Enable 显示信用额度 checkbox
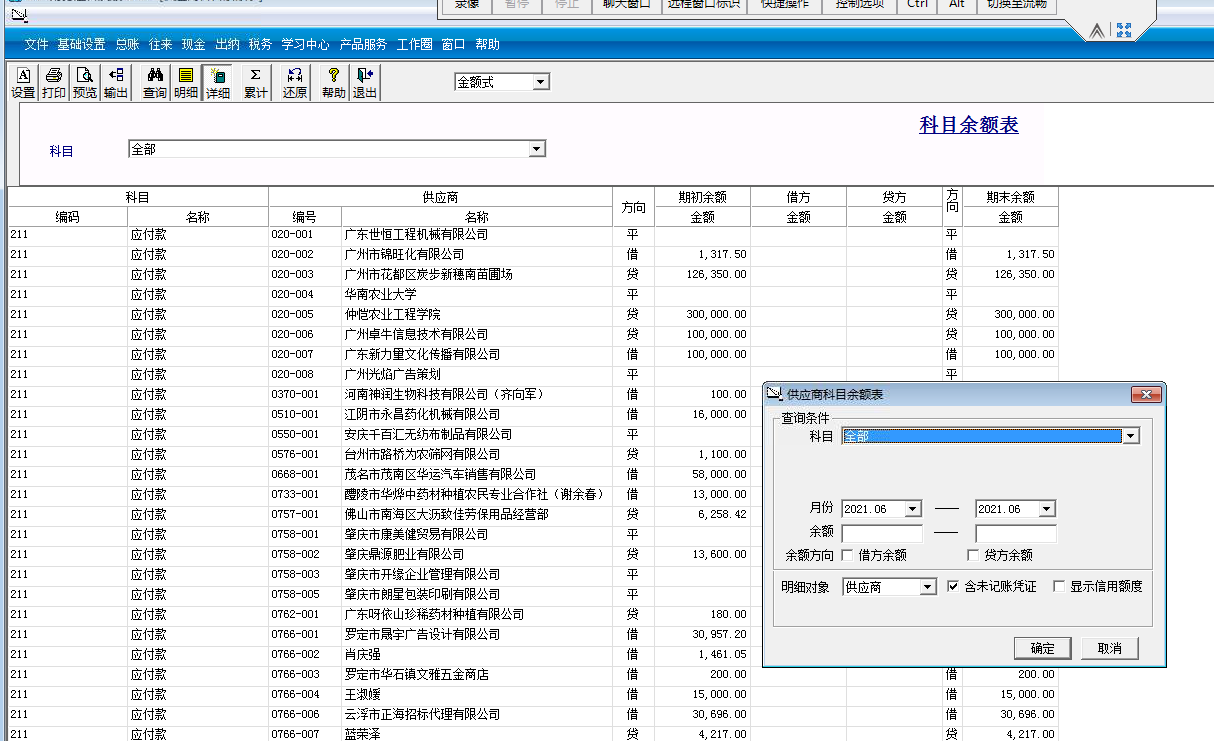The height and width of the screenshot is (741, 1214). (1059, 587)
